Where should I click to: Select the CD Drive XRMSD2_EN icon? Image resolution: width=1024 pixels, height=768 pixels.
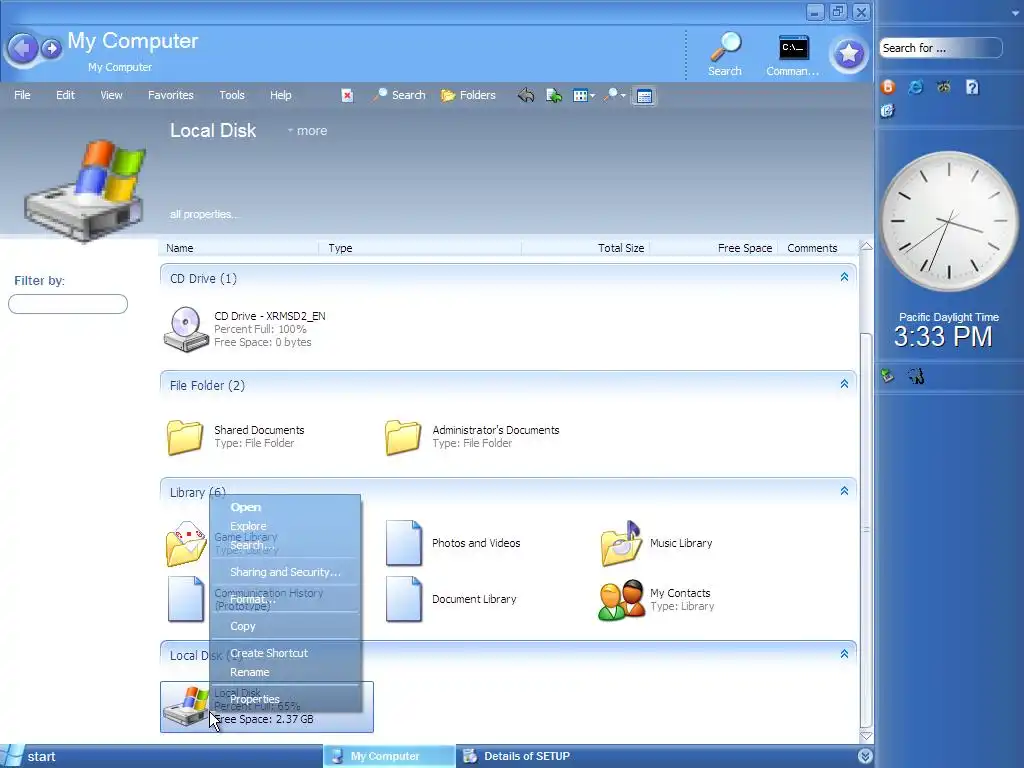186,329
